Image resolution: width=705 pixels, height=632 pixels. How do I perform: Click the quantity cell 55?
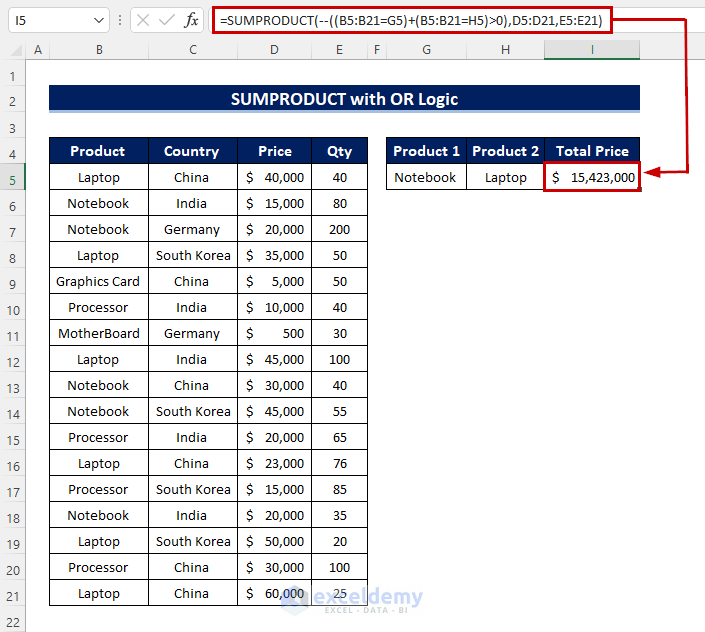(339, 411)
